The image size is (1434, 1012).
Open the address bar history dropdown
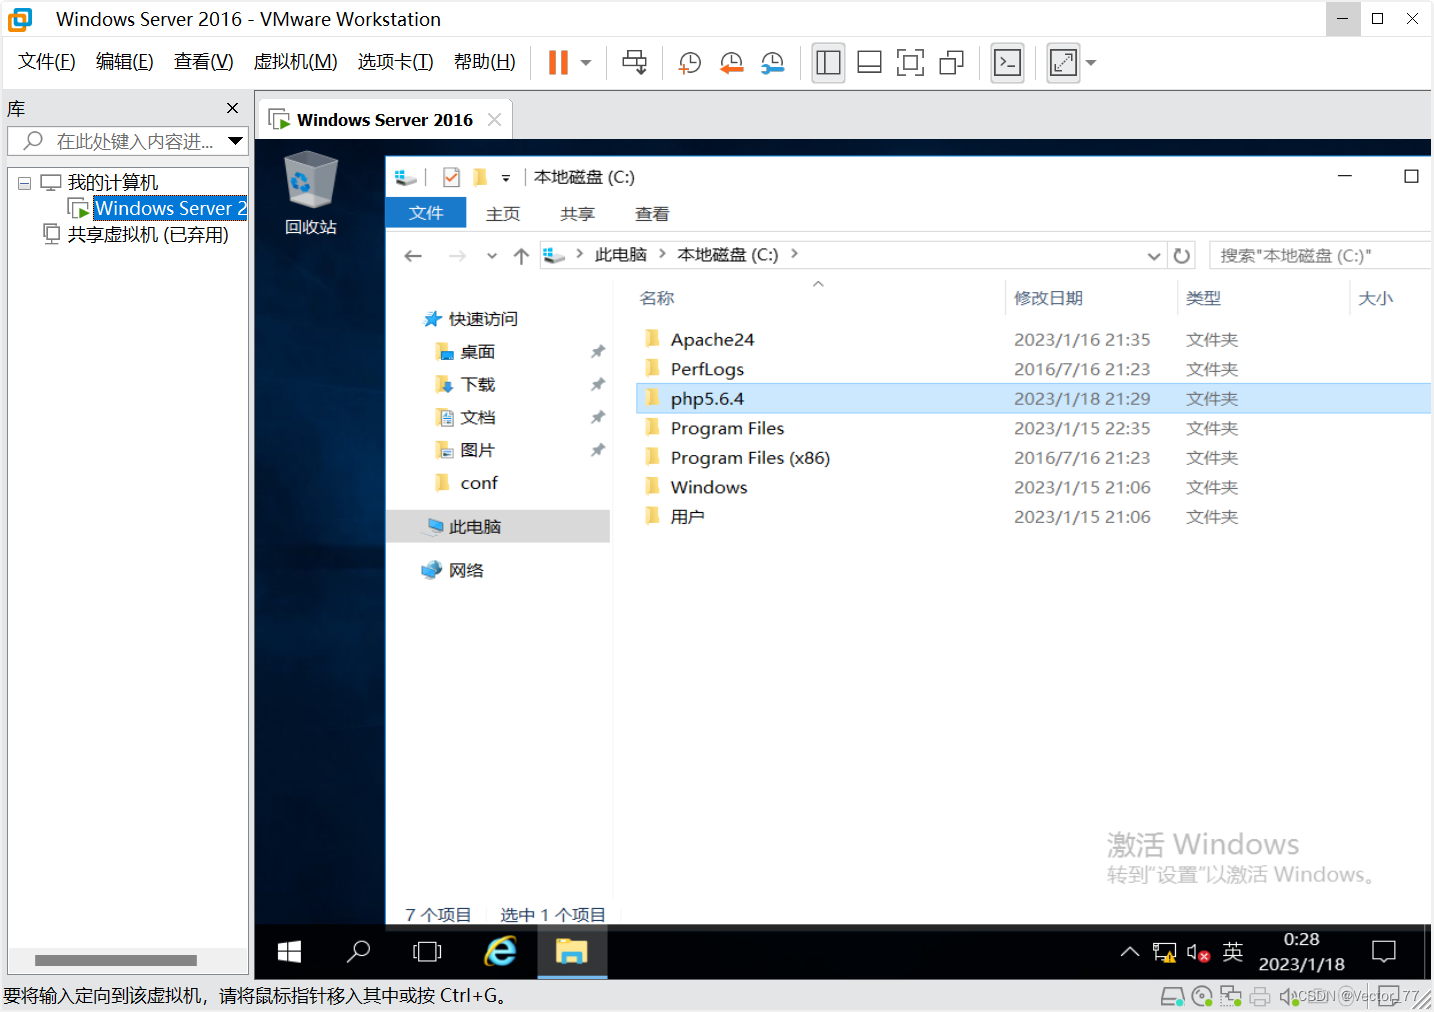1154,256
